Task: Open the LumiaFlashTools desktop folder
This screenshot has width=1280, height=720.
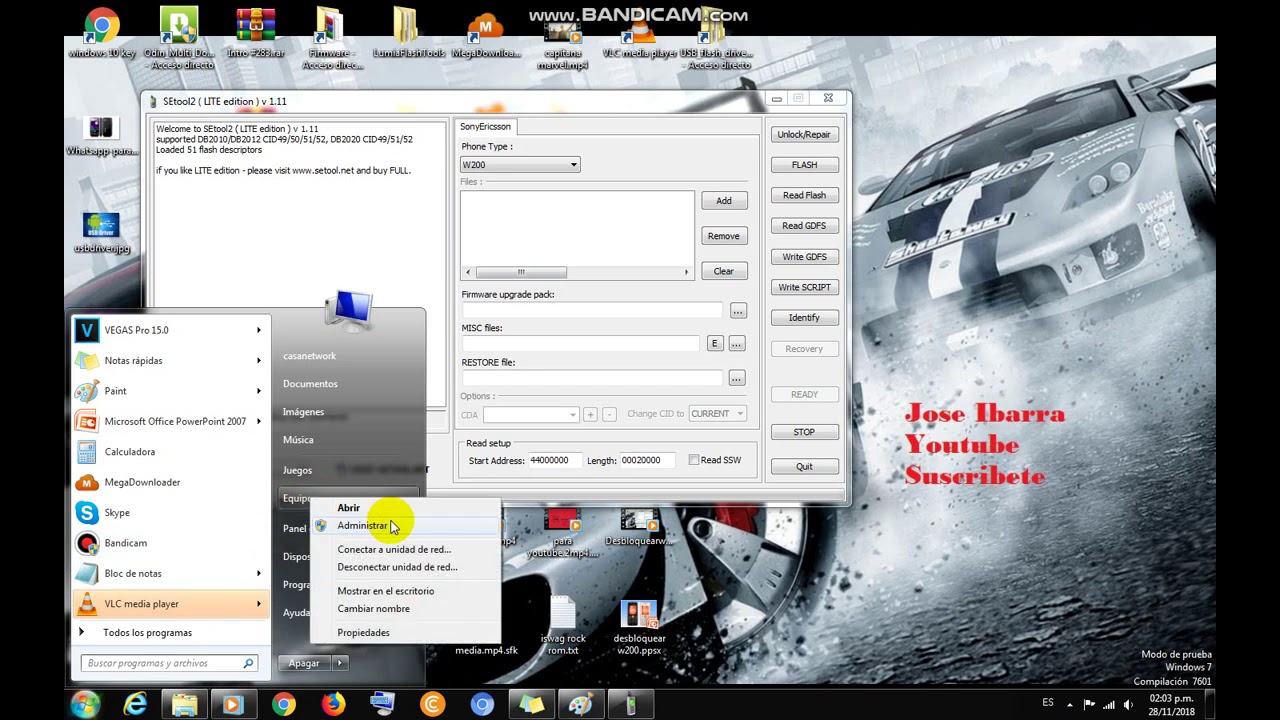Action: click(x=408, y=34)
